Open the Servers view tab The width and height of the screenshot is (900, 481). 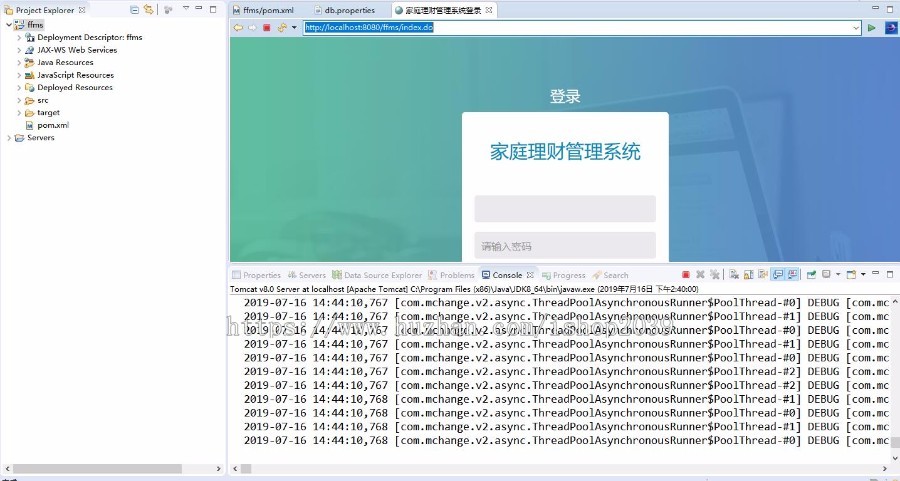tap(307, 275)
